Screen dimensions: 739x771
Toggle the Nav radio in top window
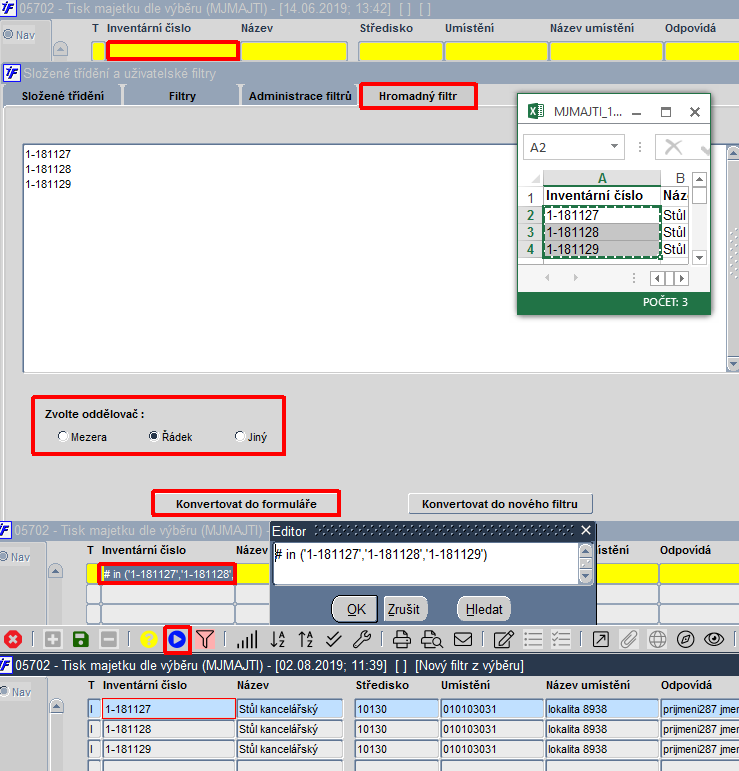pyautogui.click(x=8, y=35)
